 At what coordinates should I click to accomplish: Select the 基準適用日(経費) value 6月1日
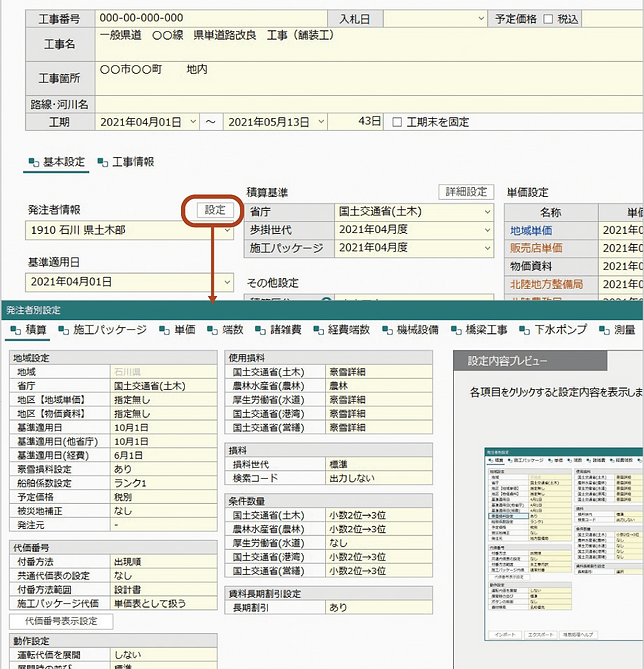[163, 456]
